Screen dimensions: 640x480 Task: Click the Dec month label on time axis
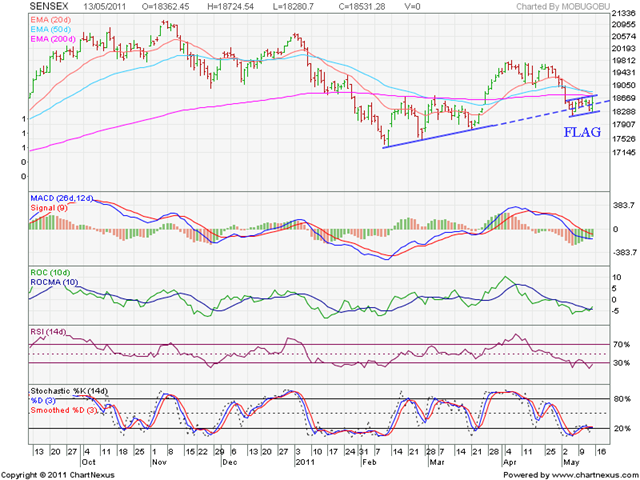(x=229, y=462)
